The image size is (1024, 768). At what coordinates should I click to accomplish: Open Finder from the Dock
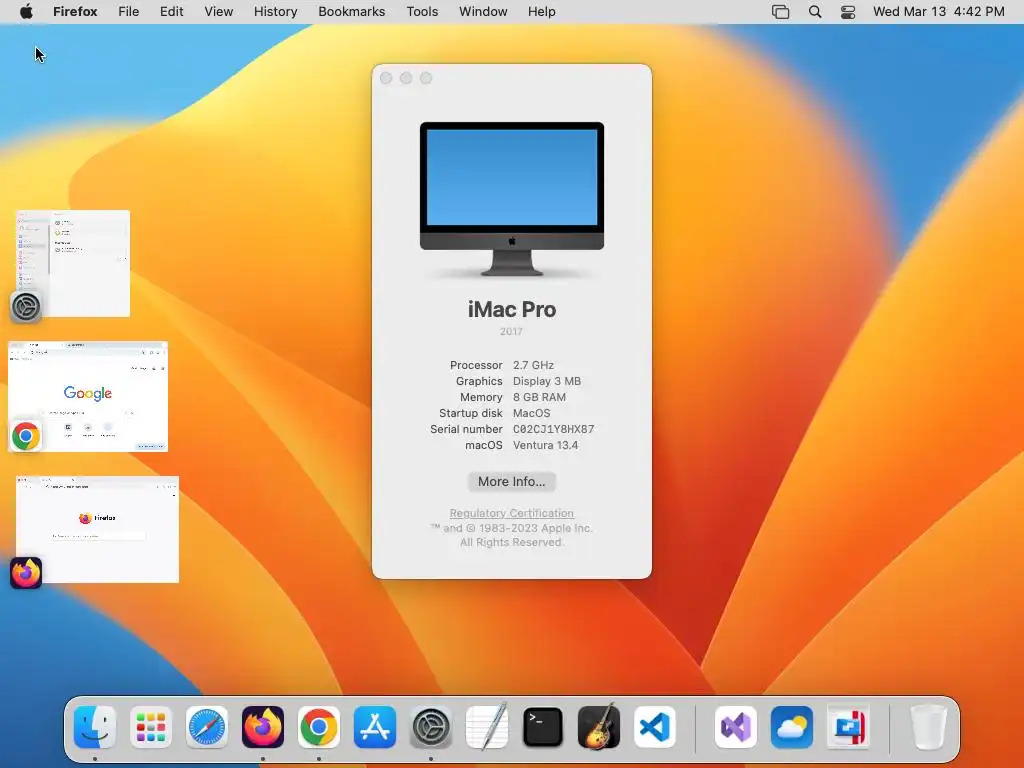coord(95,727)
